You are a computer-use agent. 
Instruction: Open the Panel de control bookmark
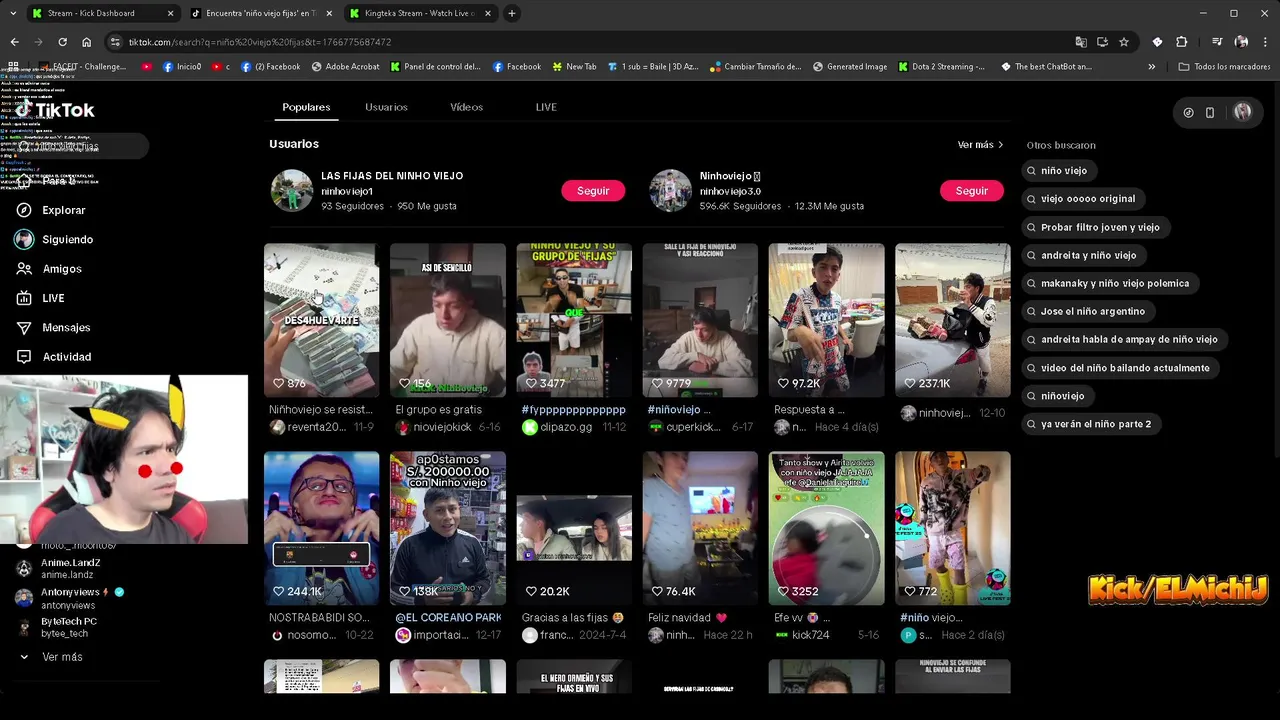[435, 67]
